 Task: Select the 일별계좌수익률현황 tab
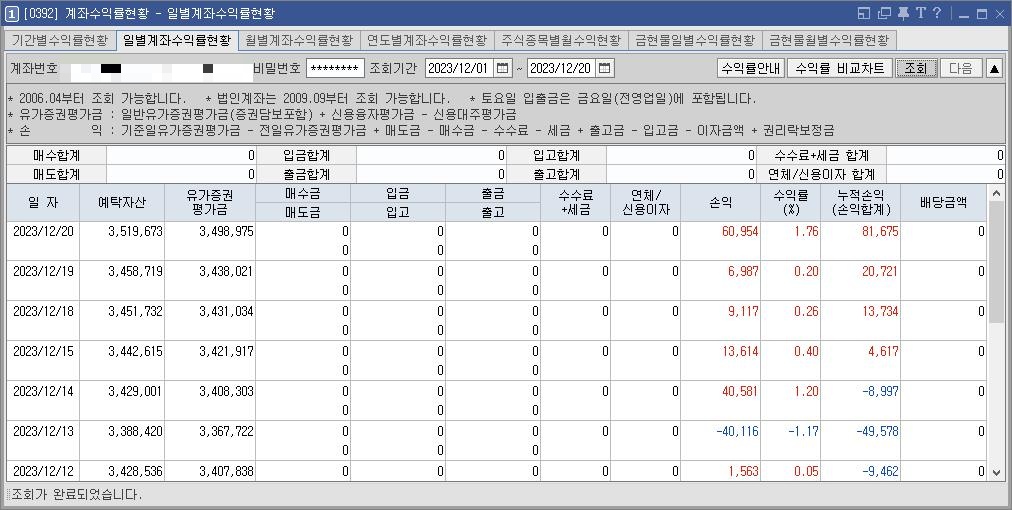177,39
